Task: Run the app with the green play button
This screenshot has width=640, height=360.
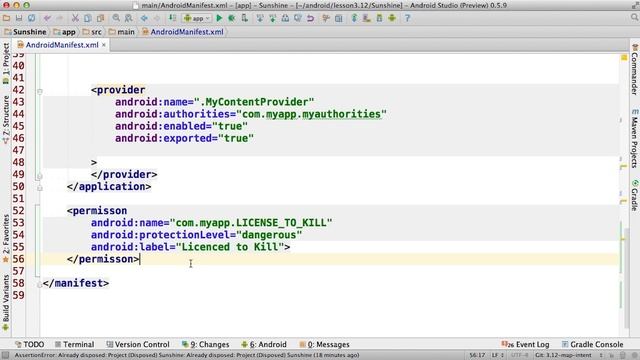Action: 219,18
